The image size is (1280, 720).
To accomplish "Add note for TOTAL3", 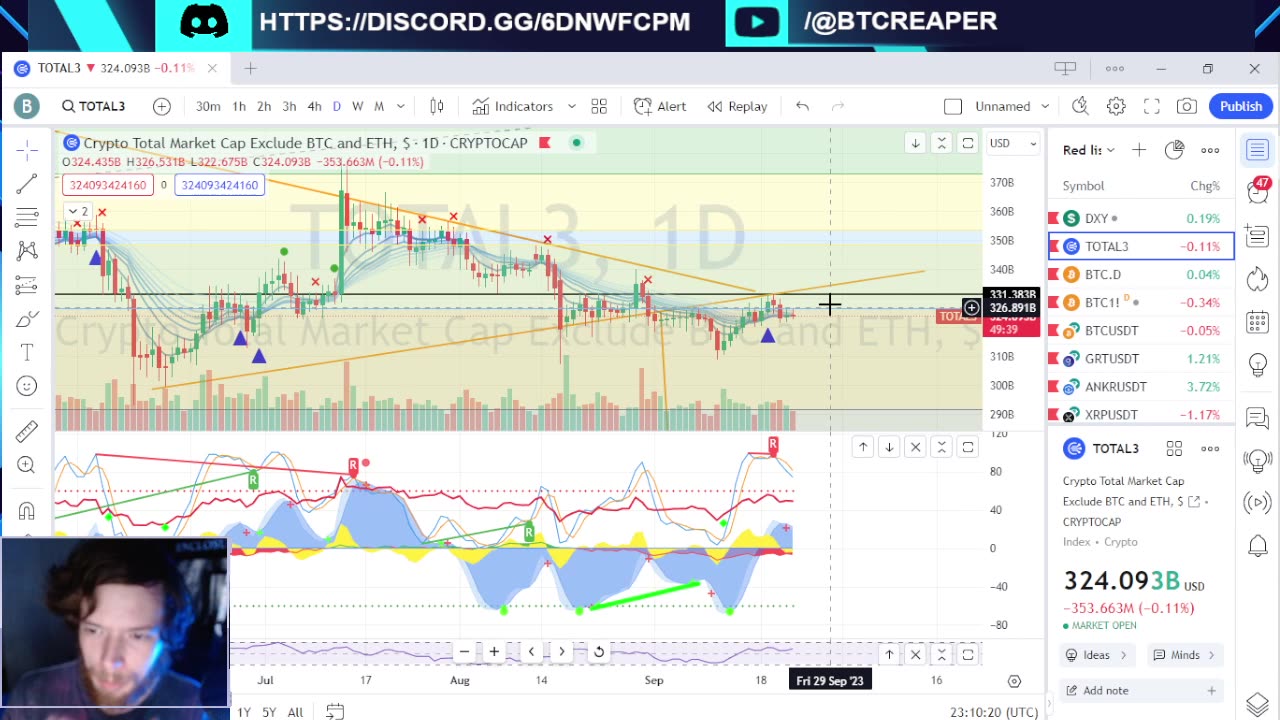I will point(1141,690).
